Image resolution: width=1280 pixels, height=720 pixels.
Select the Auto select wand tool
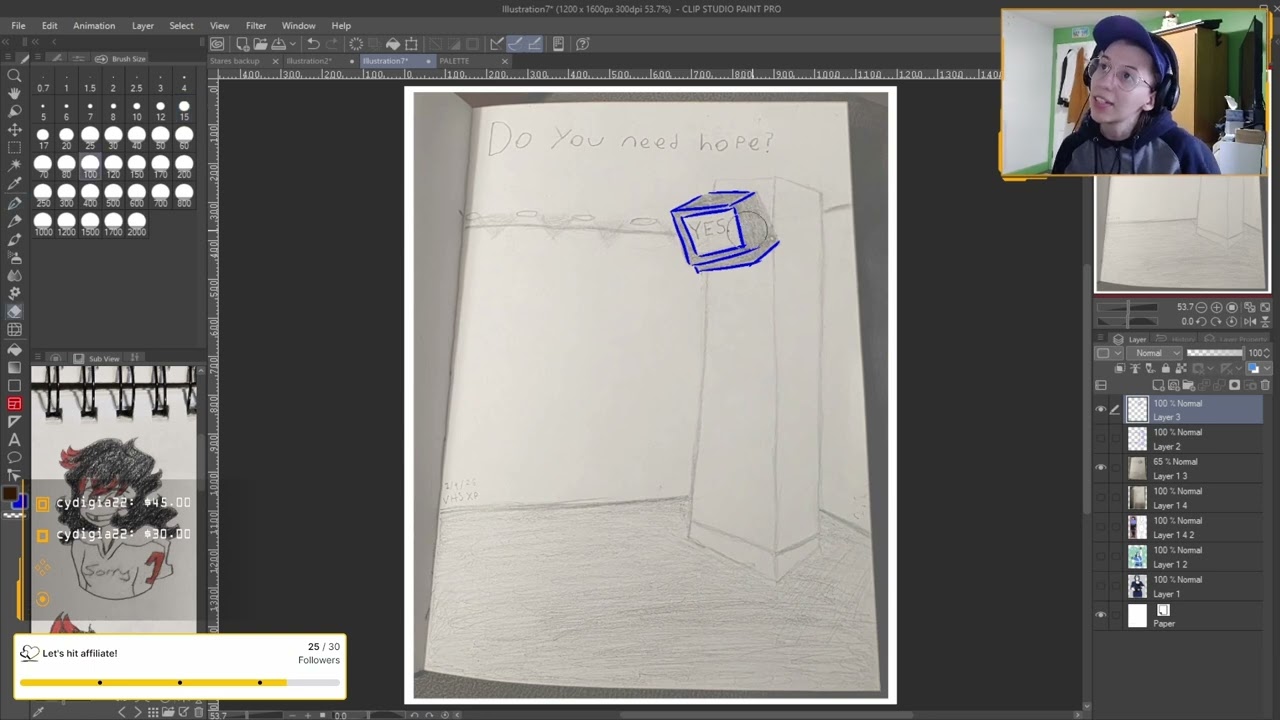pos(14,166)
